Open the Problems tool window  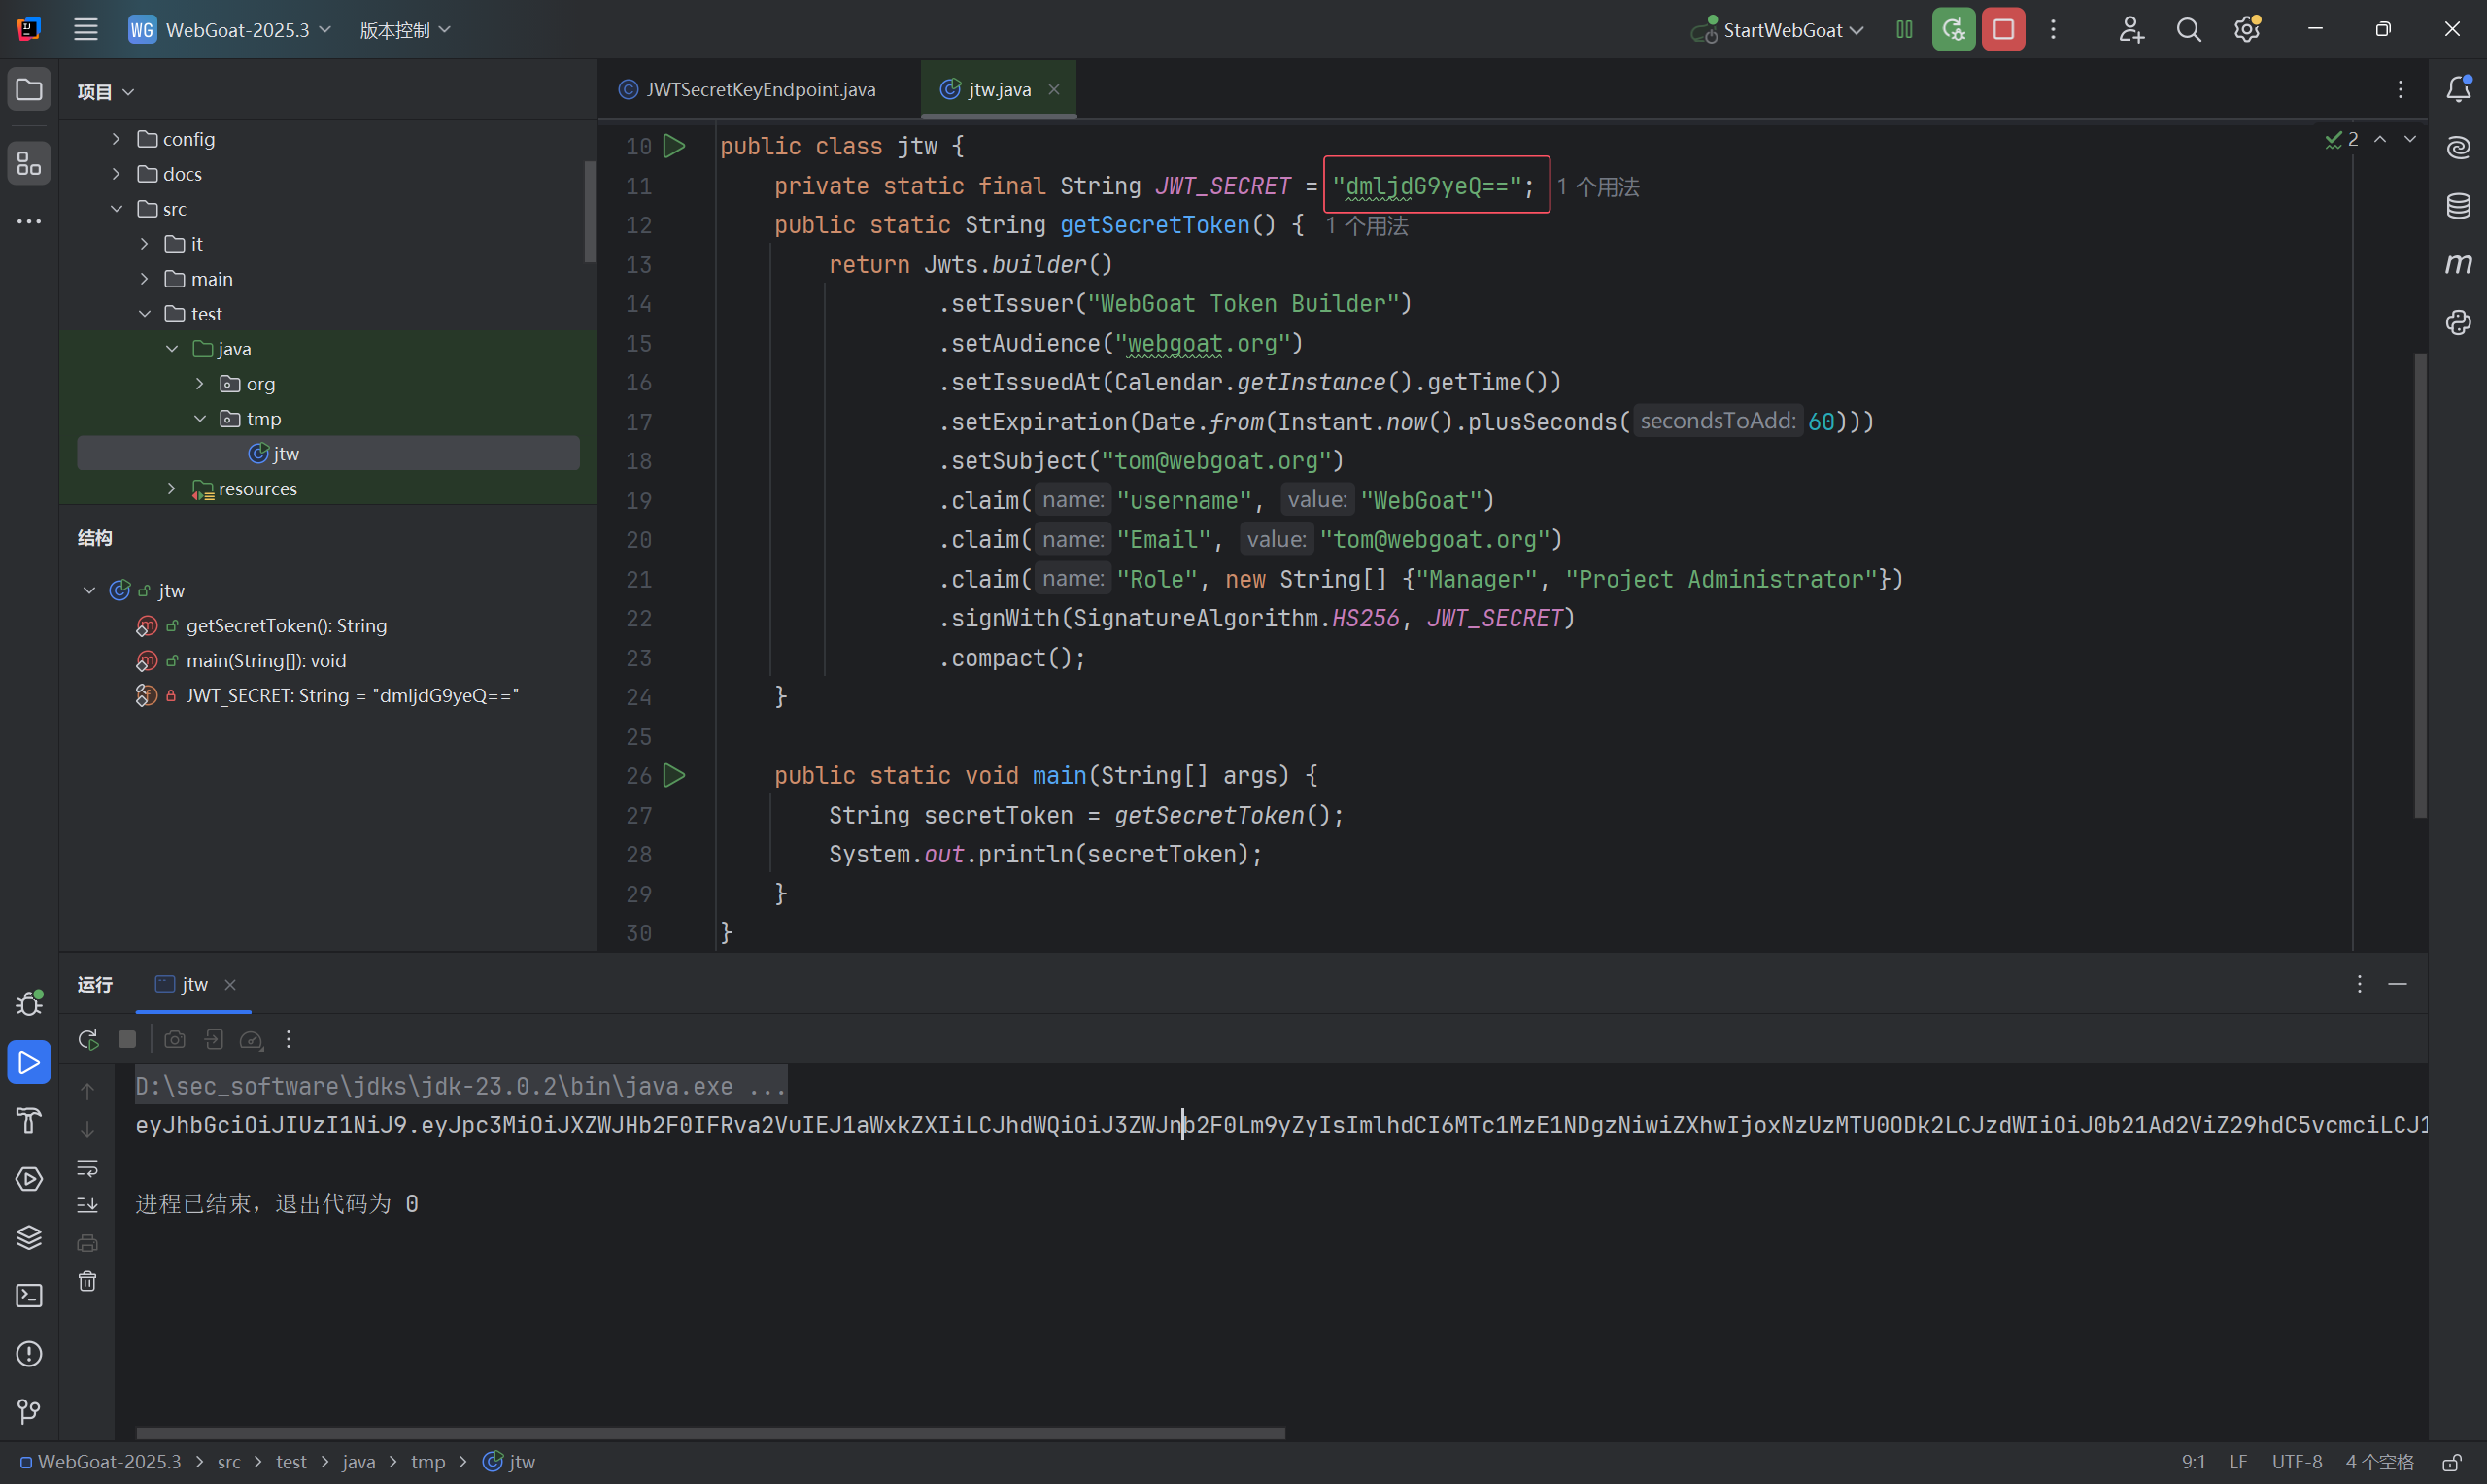tap(29, 1353)
